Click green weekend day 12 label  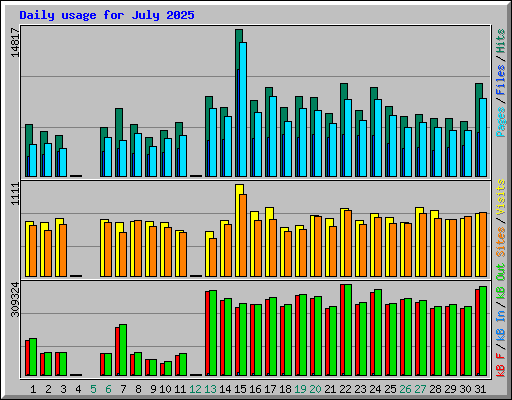(195, 389)
